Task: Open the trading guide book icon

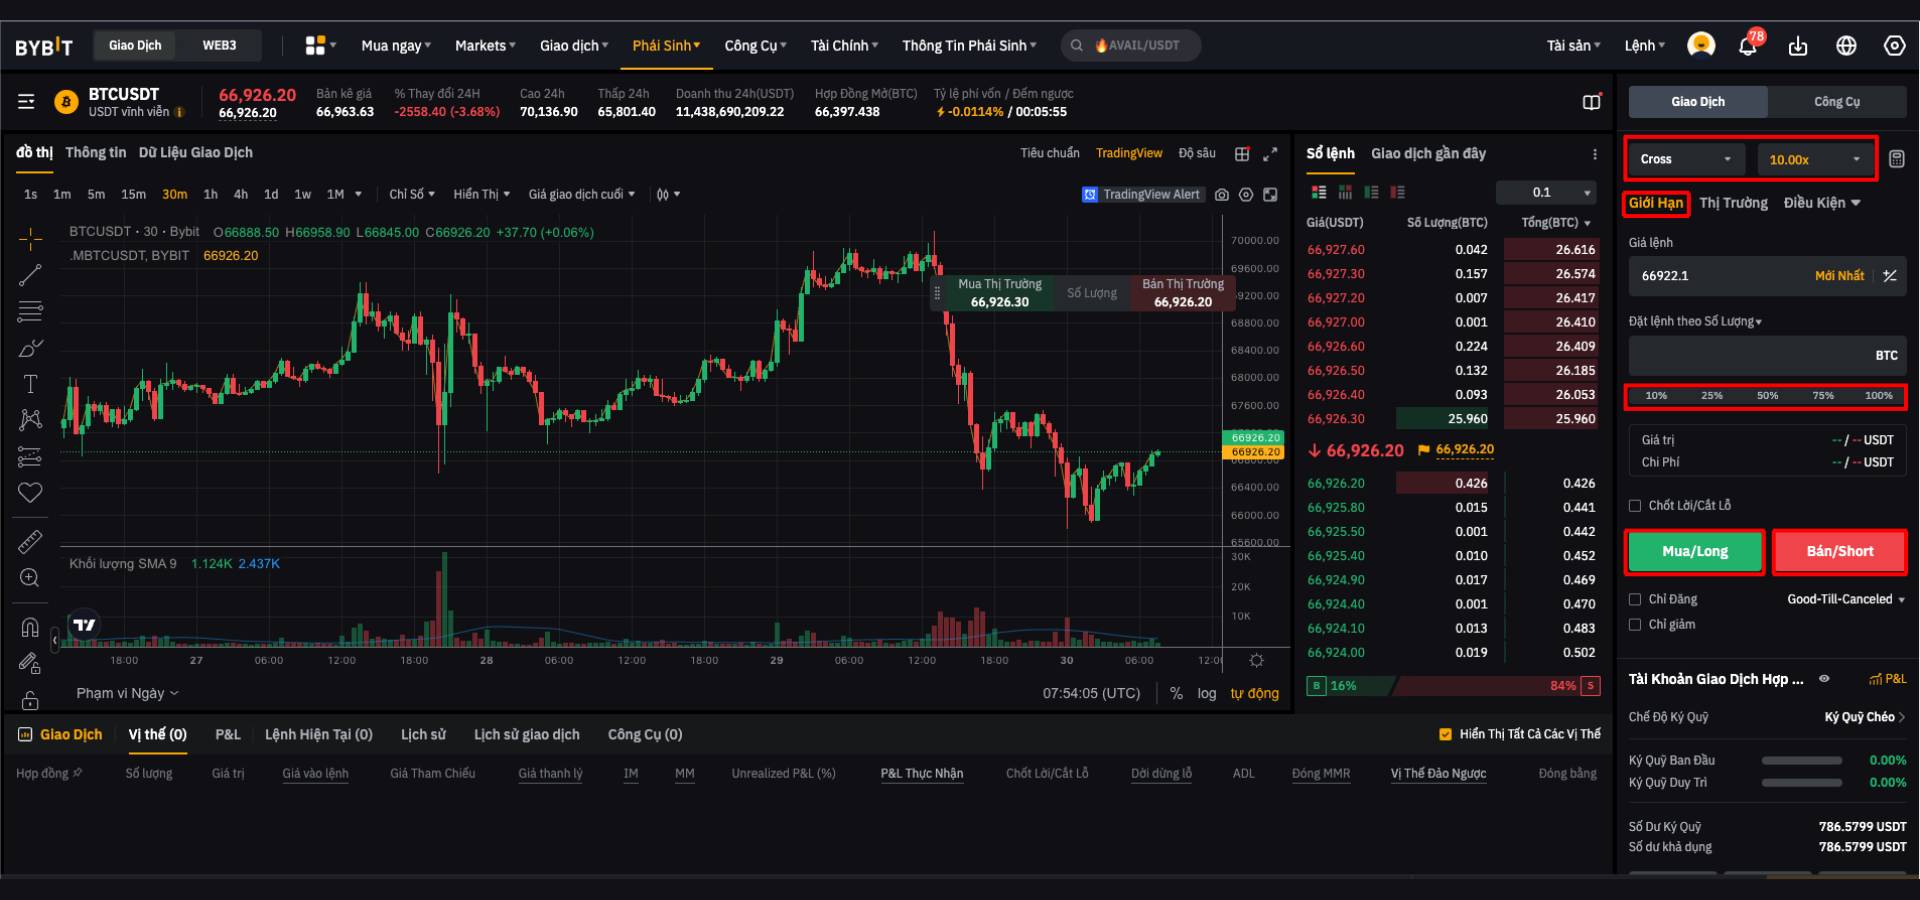Action: click(1592, 101)
